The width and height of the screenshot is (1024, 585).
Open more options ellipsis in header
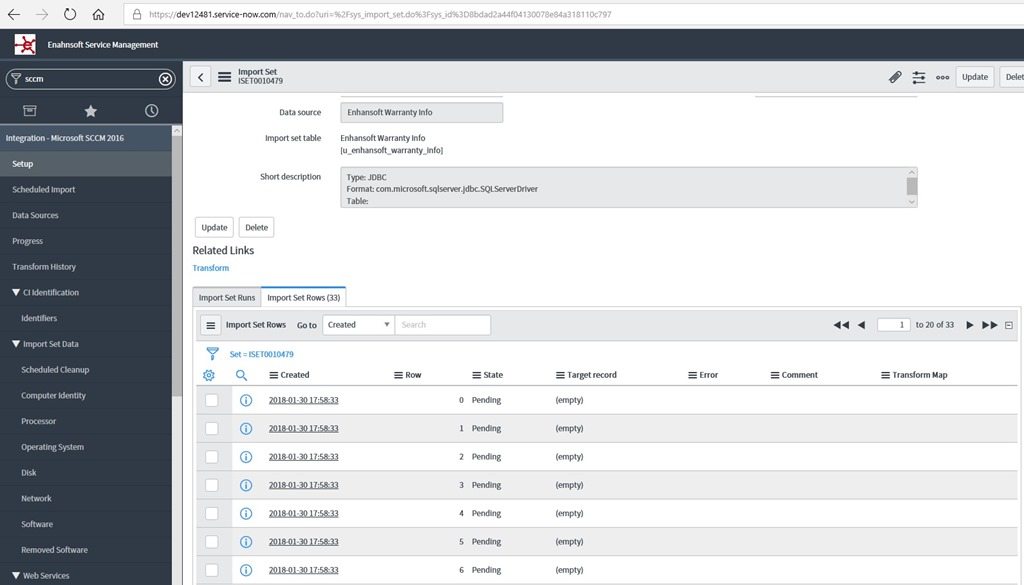coord(942,77)
